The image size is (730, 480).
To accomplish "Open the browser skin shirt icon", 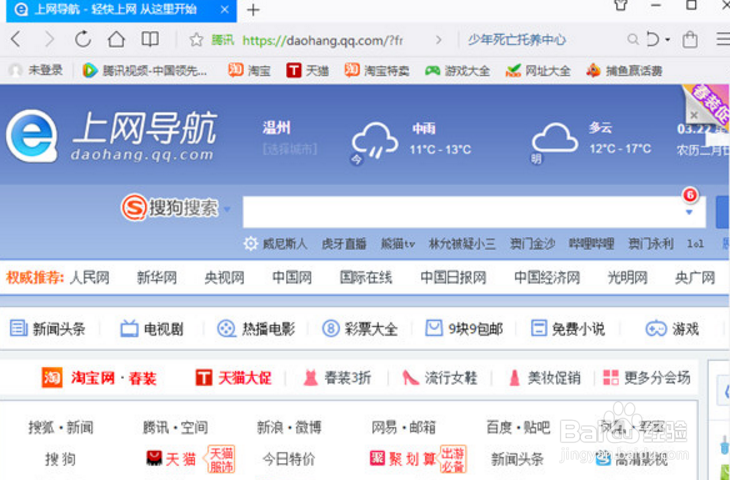I will pyautogui.click(x=621, y=6).
